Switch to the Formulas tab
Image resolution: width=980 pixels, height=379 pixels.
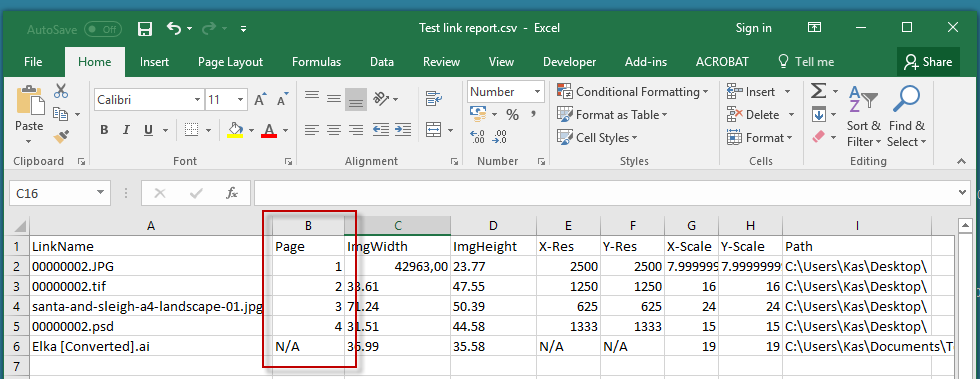(x=316, y=62)
